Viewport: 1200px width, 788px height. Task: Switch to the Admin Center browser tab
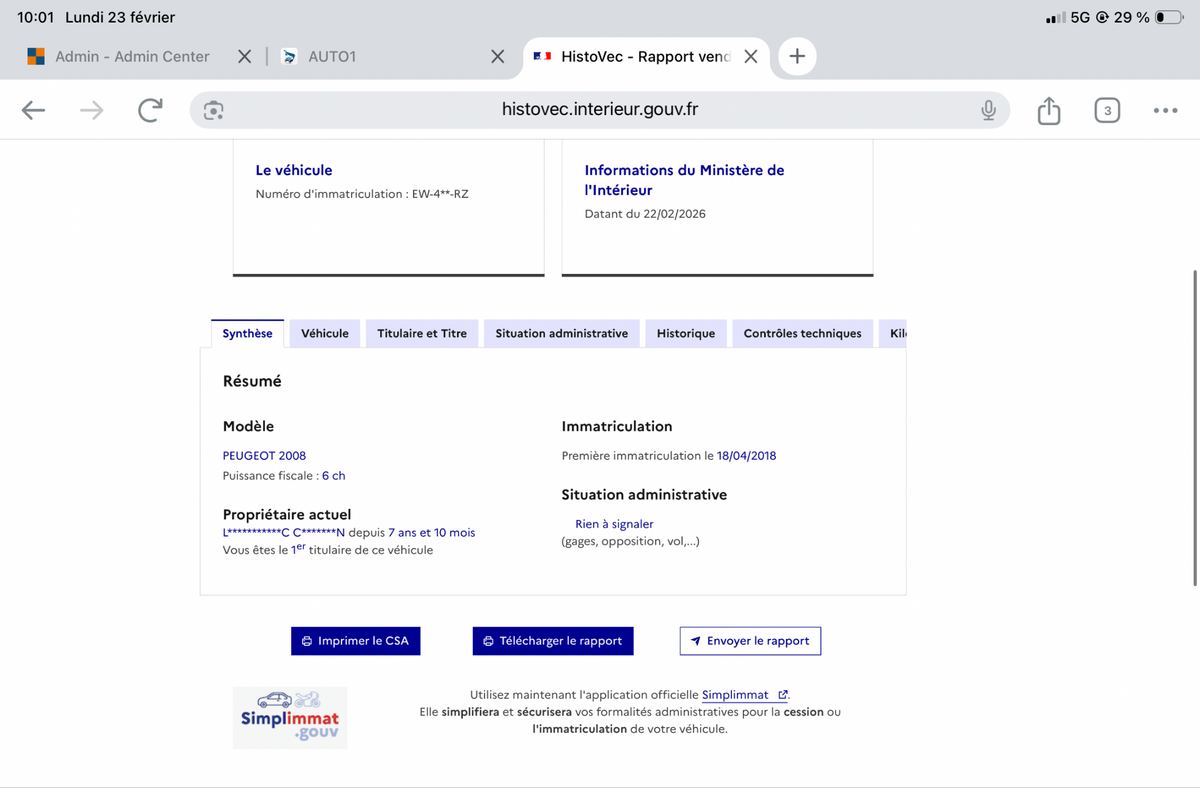(130, 57)
